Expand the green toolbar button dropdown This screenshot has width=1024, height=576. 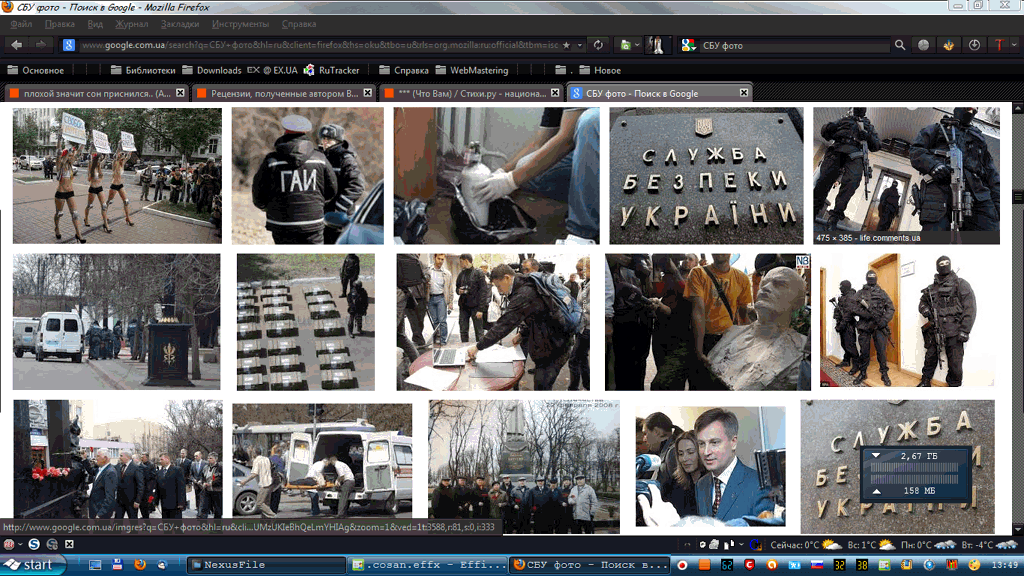(x=636, y=45)
